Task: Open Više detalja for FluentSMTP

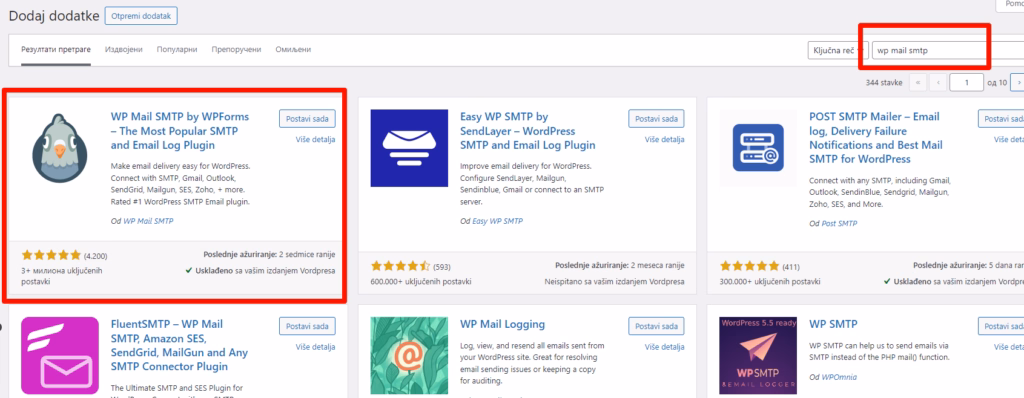Action: coord(315,346)
